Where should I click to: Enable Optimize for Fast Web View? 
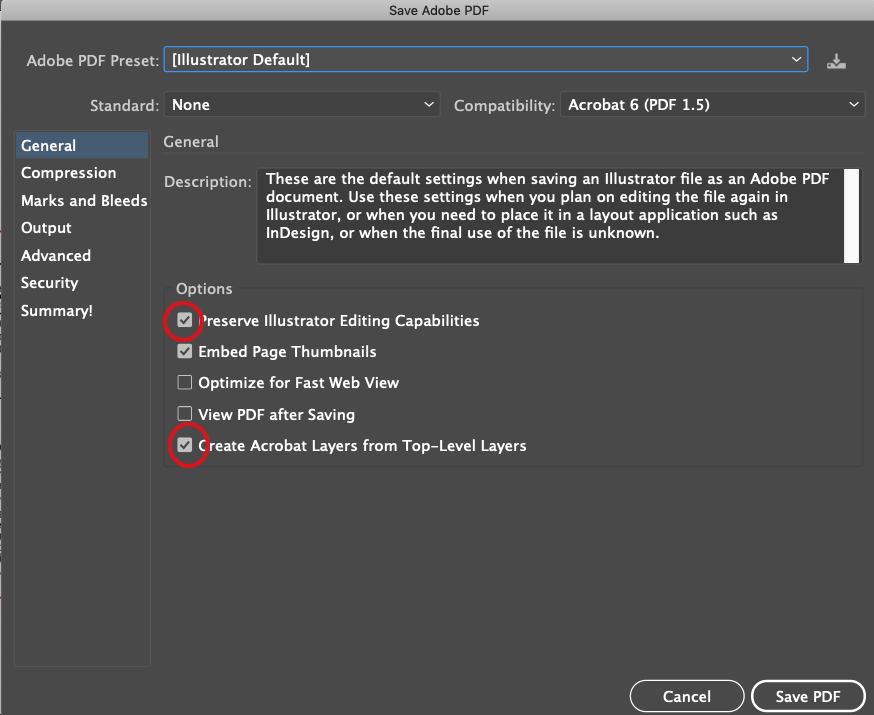tap(184, 382)
